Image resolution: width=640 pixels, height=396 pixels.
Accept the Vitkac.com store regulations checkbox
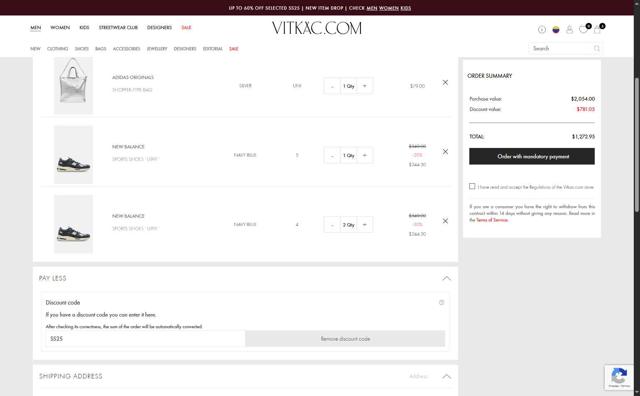click(x=472, y=186)
